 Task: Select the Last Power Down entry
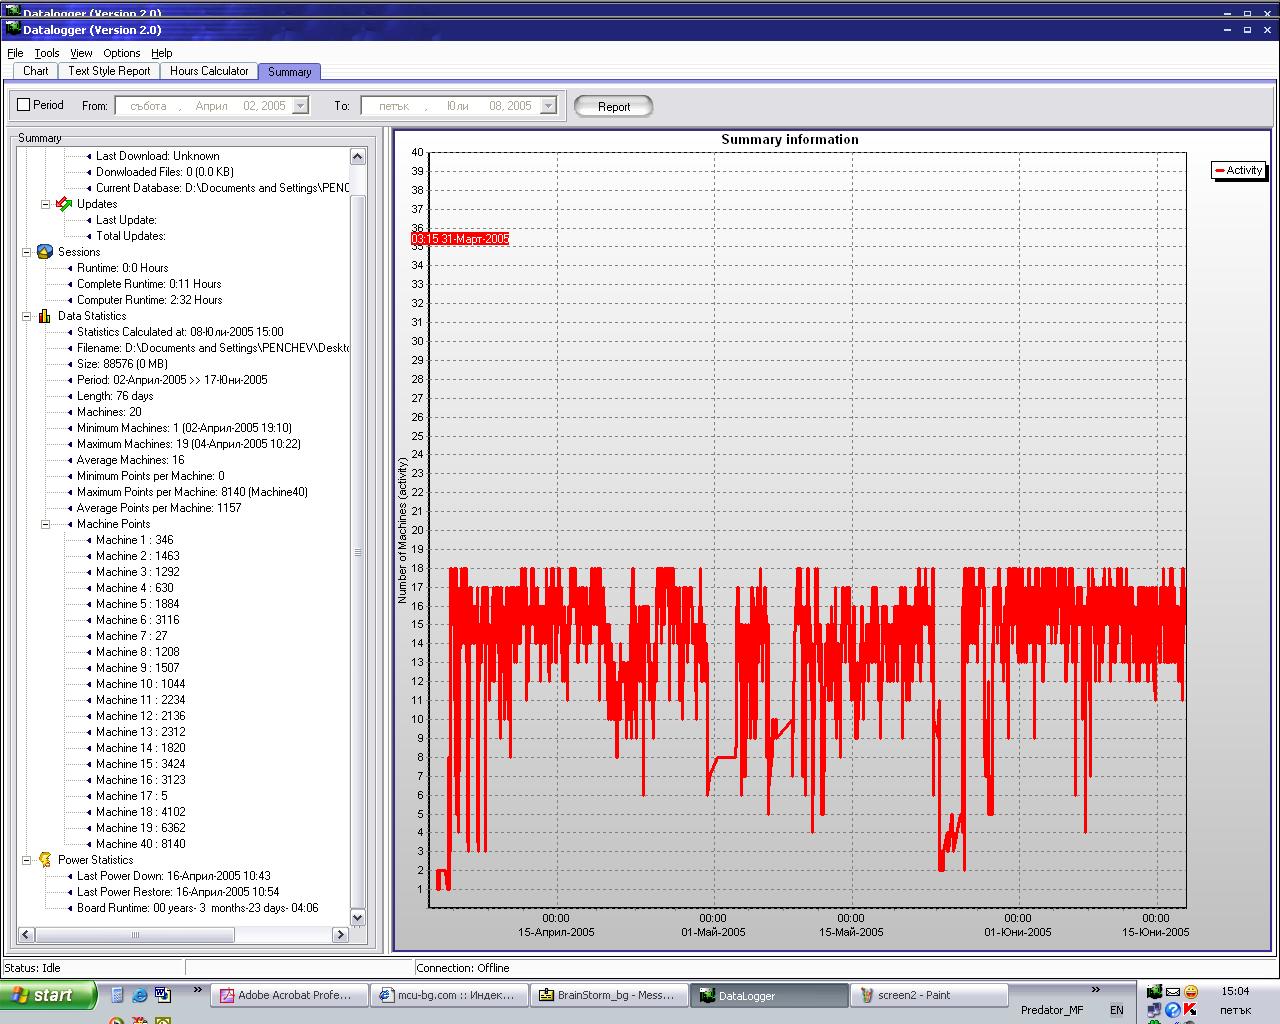pyautogui.click(x=173, y=876)
